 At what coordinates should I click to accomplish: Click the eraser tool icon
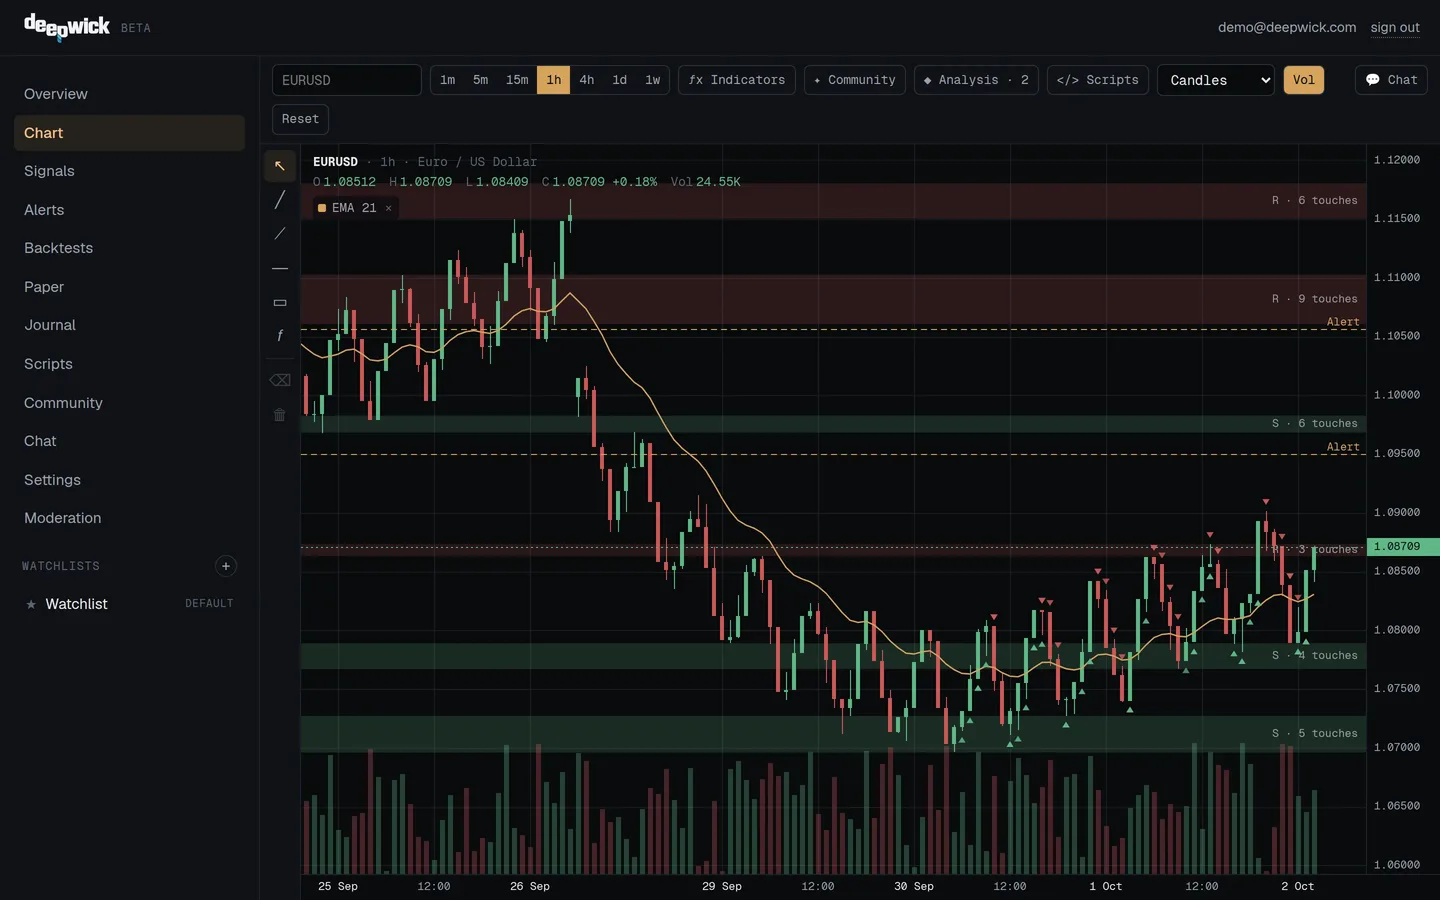pos(280,380)
